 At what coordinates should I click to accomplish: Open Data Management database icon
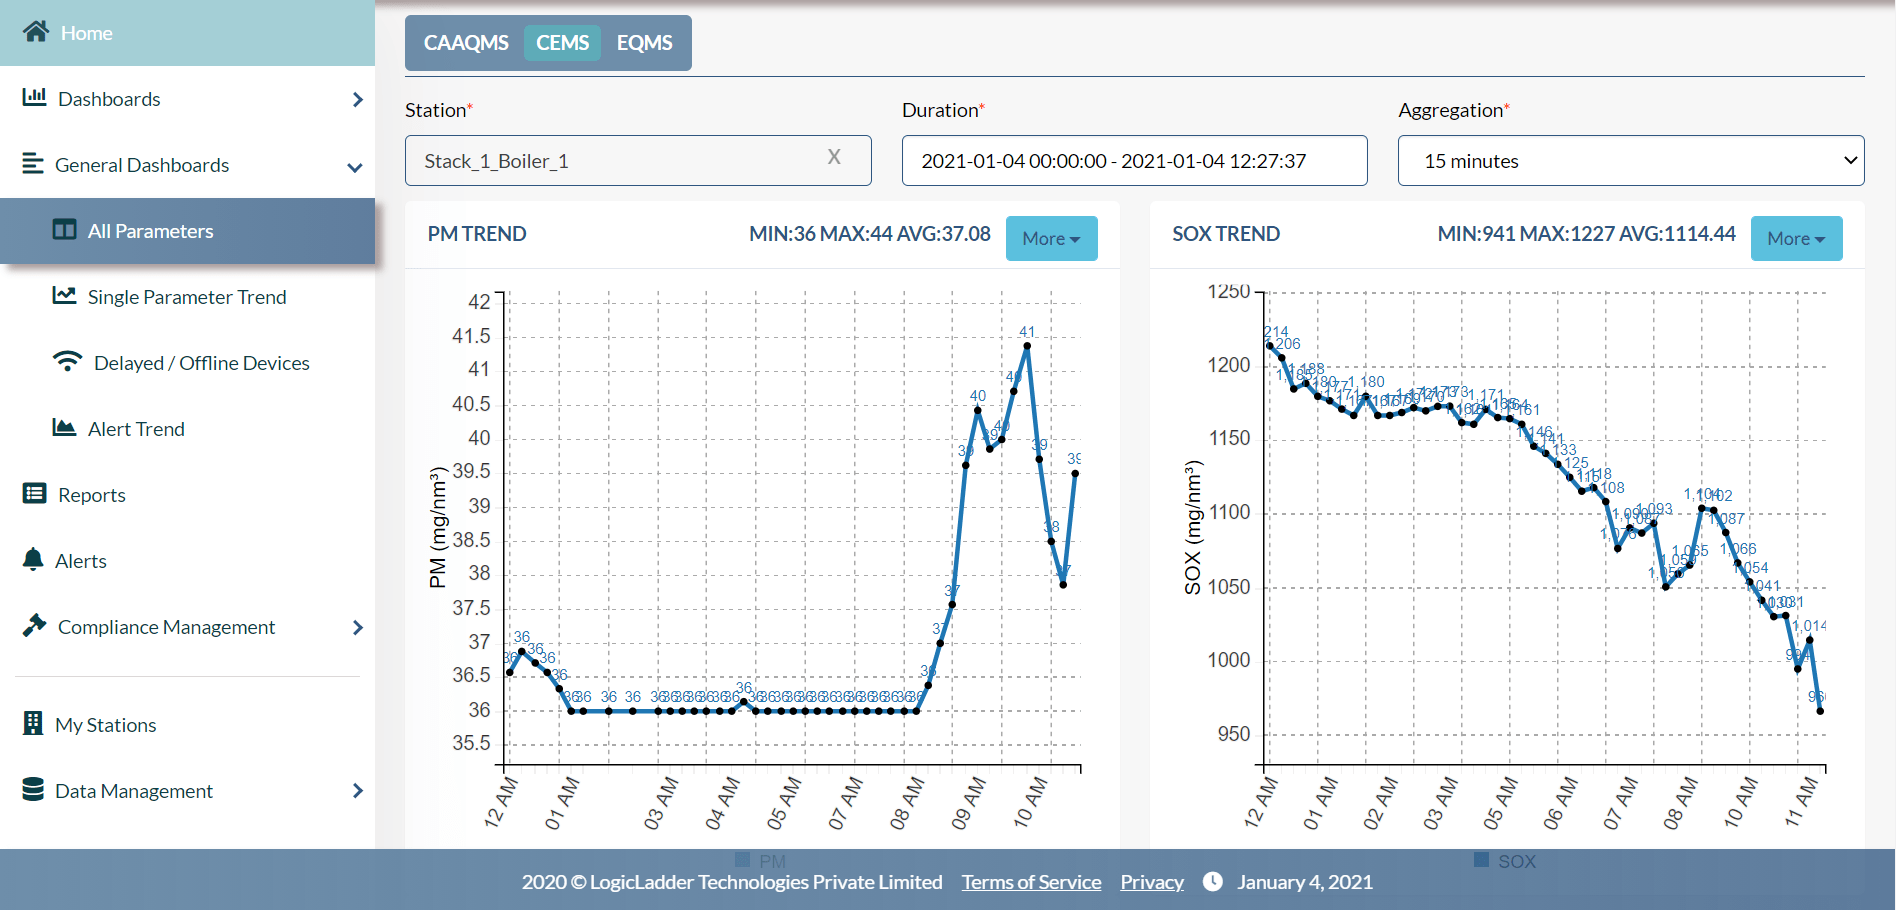point(33,790)
